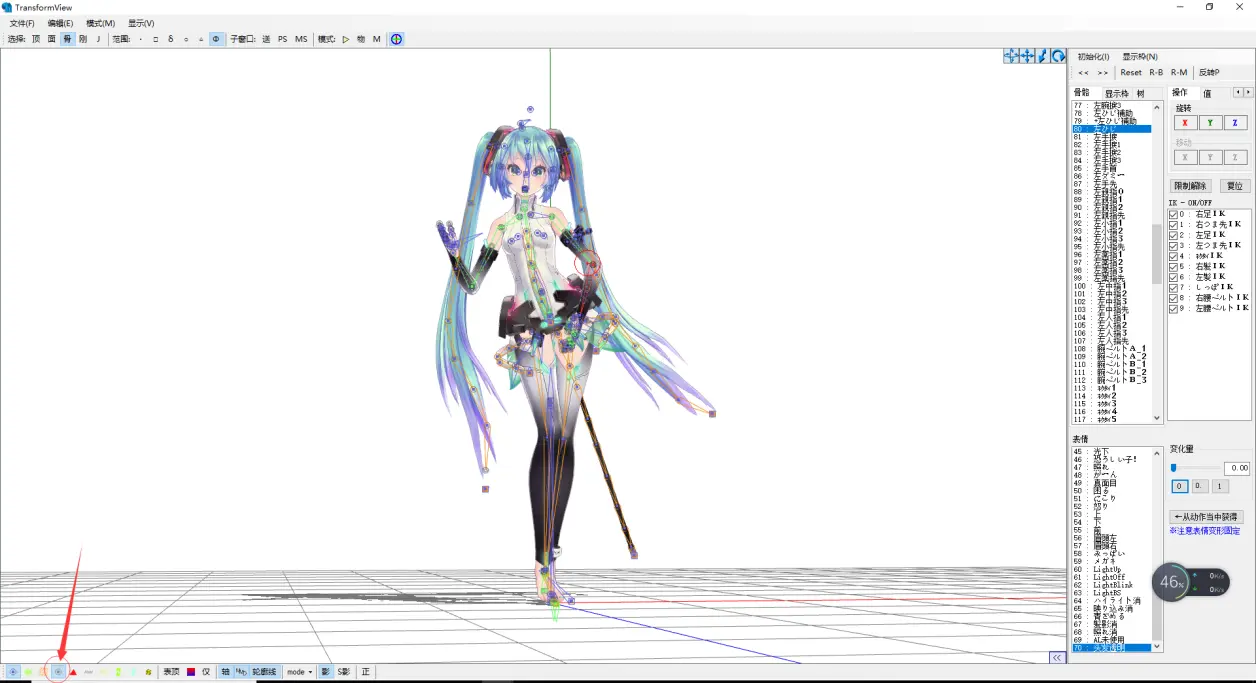Open 初始化(I) menu in side panel
Image resolution: width=1256 pixels, height=683 pixels.
pyautogui.click(x=1093, y=57)
